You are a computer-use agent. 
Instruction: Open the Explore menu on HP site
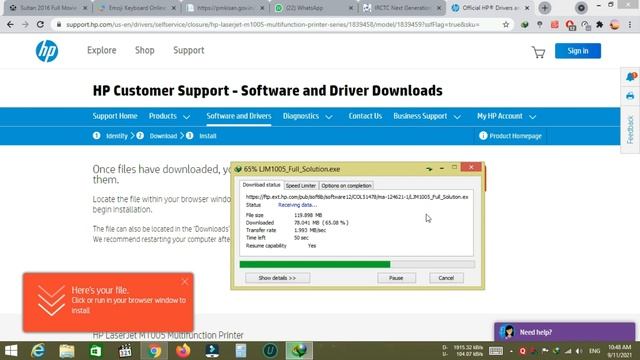pos(102,50)
